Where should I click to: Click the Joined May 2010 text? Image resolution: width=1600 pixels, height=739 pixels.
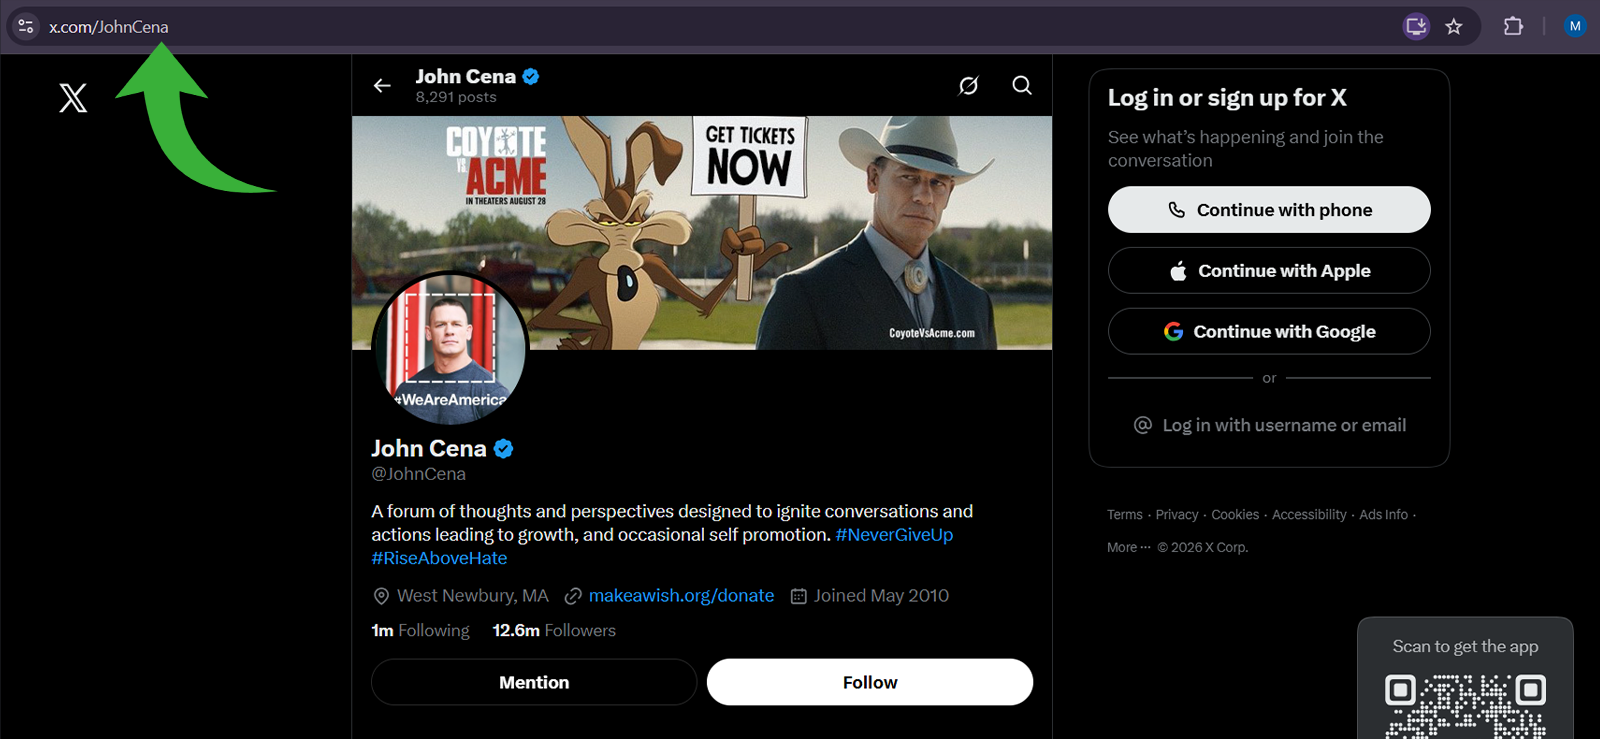pos(881,596)
